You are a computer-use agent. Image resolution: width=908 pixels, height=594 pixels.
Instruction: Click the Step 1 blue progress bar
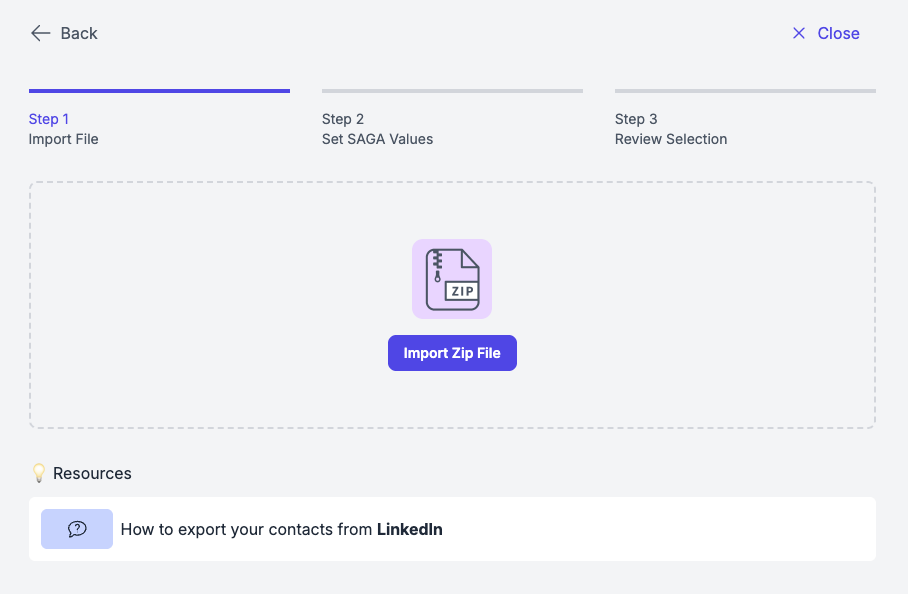click(x=159, y=91)
